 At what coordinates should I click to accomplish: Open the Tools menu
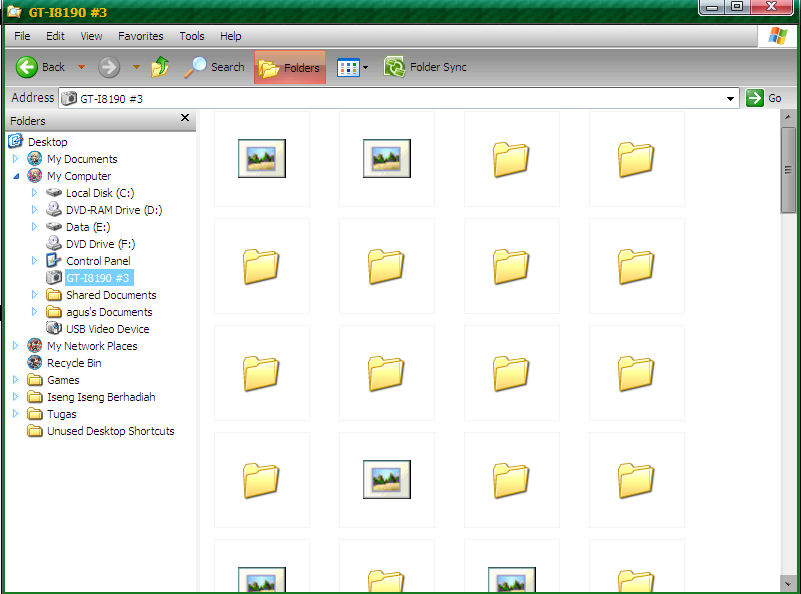point(192,36)
